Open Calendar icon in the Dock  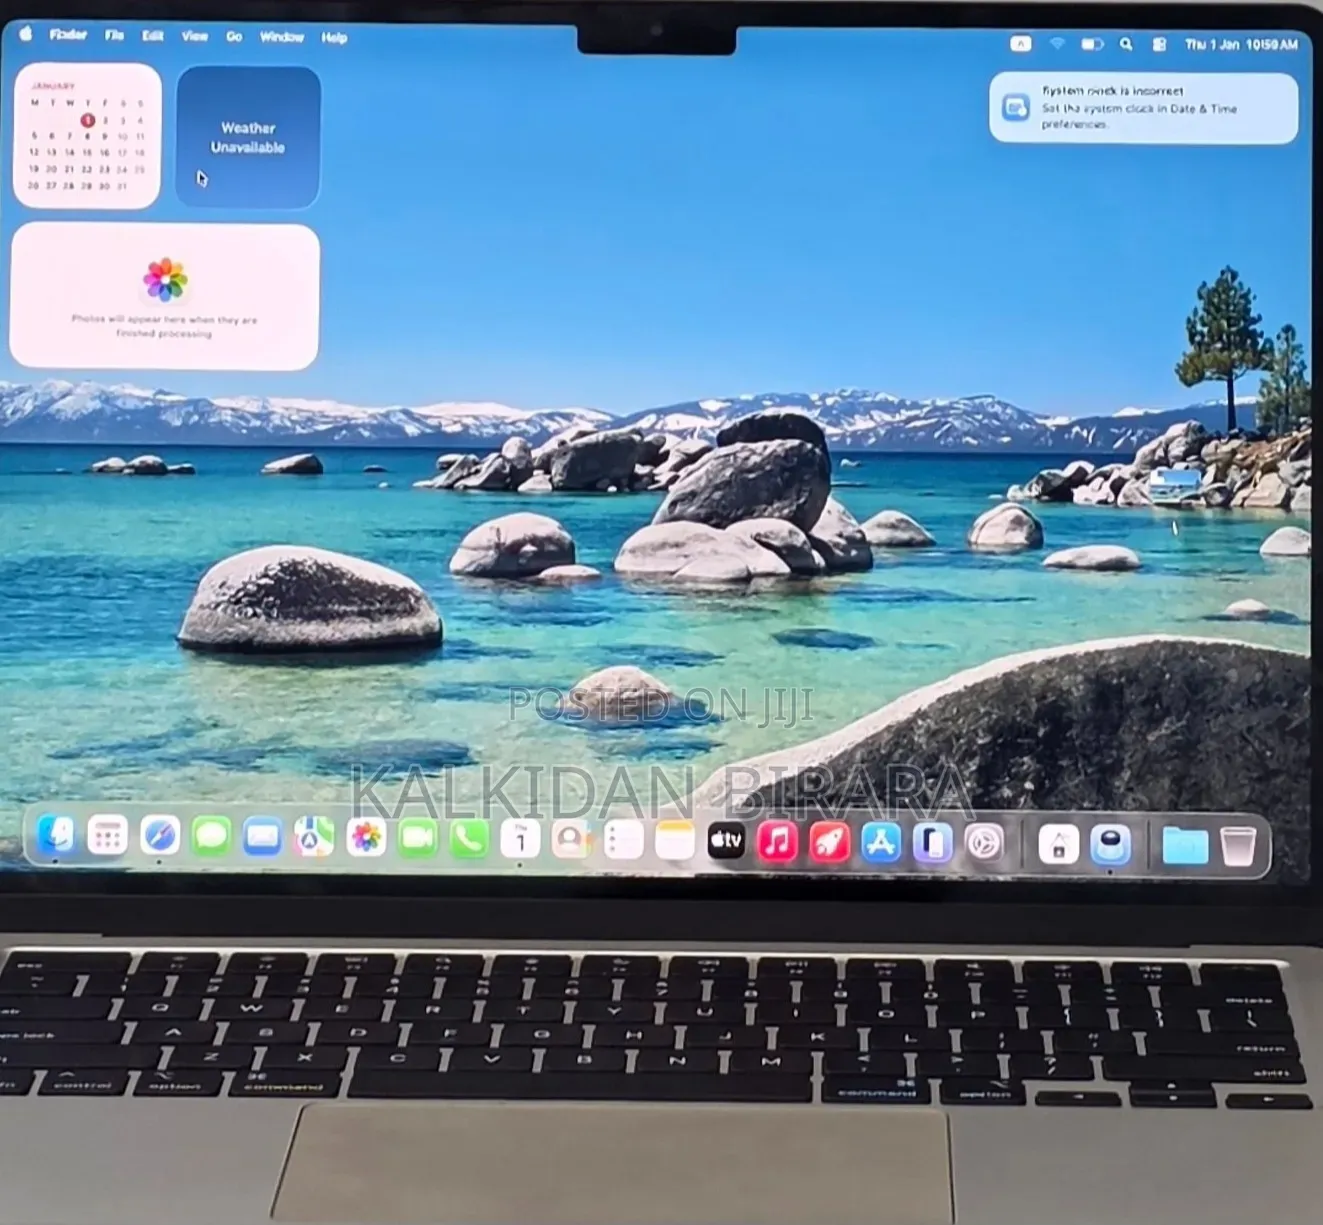520,840
